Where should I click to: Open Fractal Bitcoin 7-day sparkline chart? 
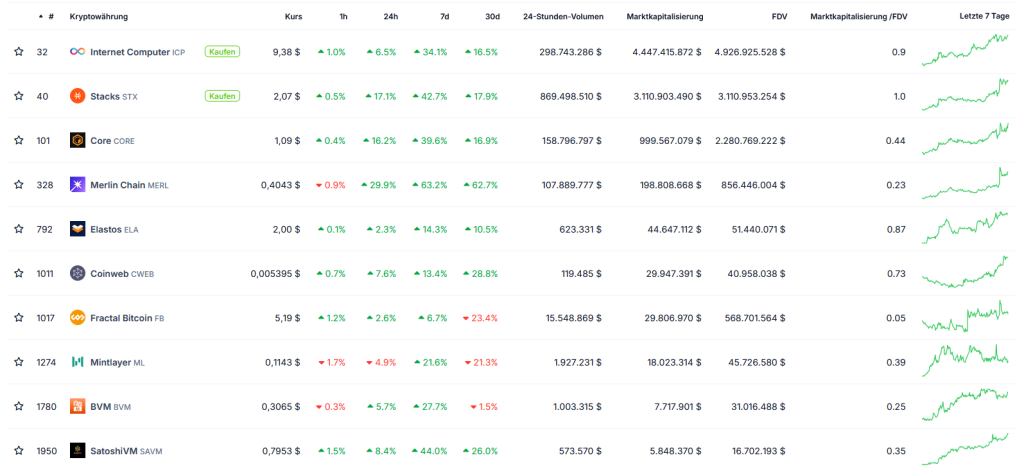click(x=965, y=317)
